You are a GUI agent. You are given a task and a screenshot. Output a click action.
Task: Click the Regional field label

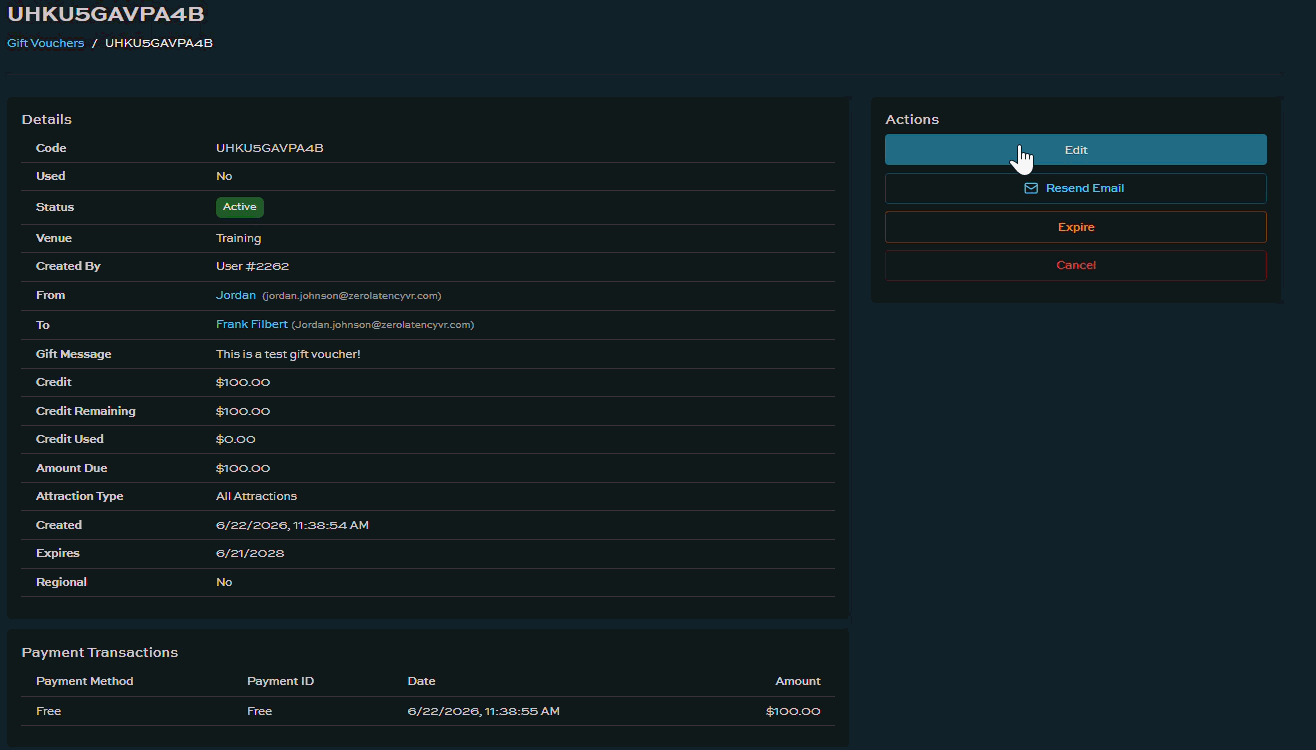pyautogui.click(x=61, y=582)
